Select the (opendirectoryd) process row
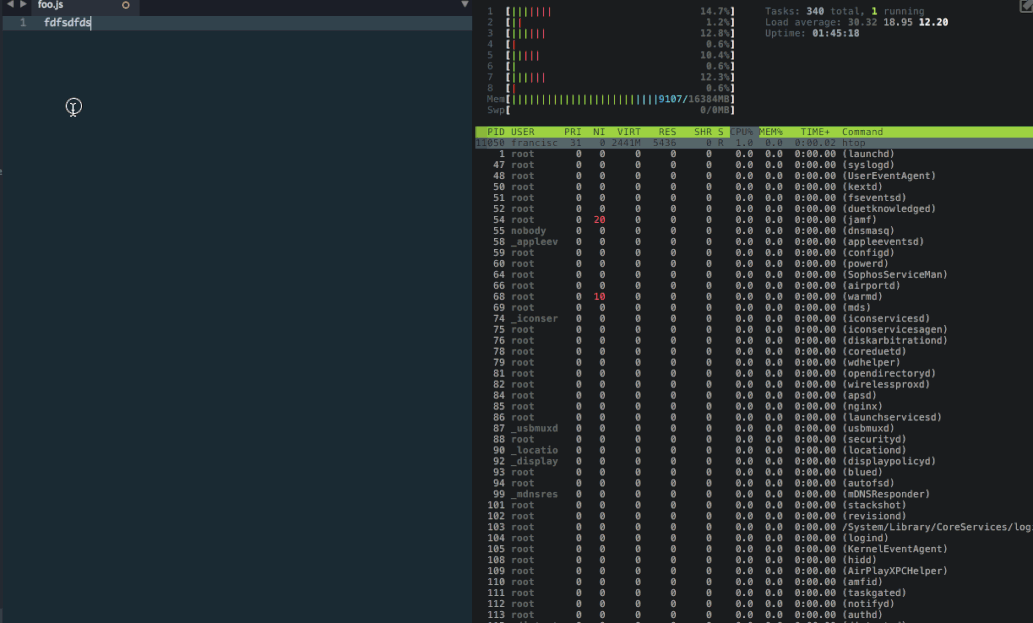 754,373
